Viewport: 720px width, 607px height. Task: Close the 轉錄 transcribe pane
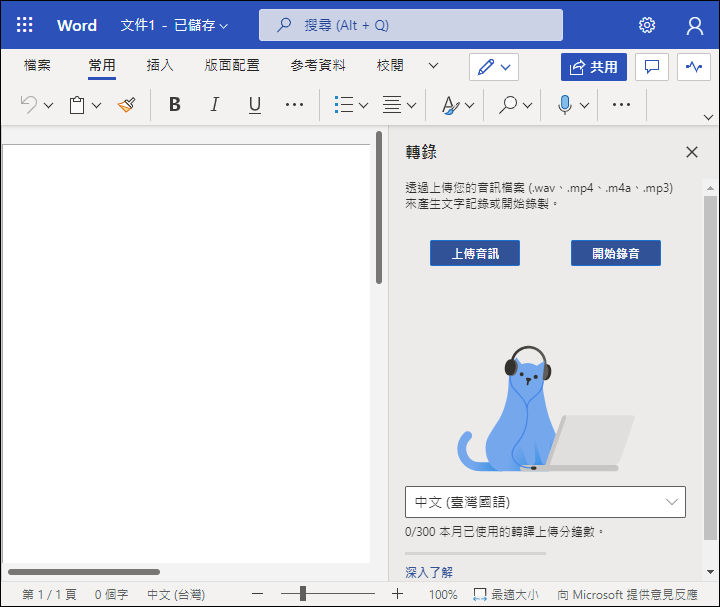692,152
